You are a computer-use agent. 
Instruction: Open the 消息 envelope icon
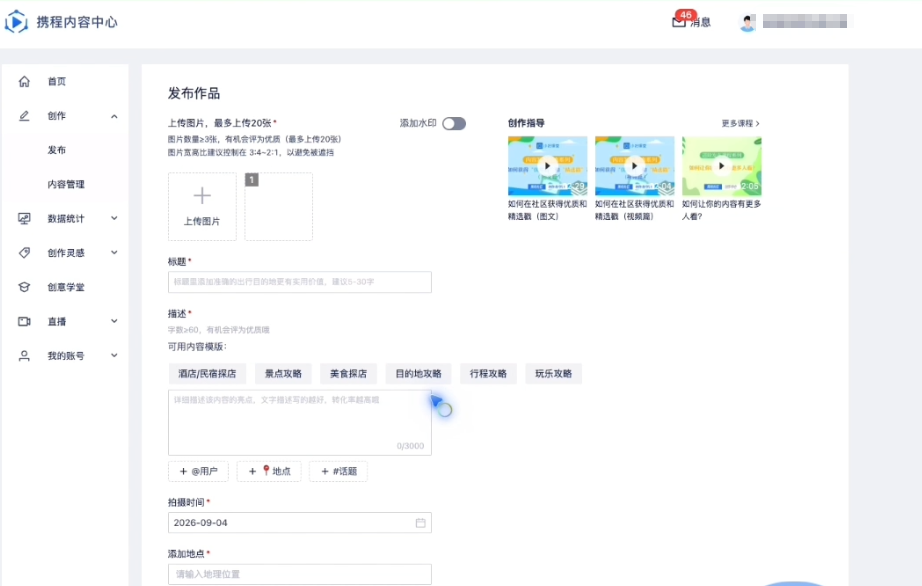(679, 22)
